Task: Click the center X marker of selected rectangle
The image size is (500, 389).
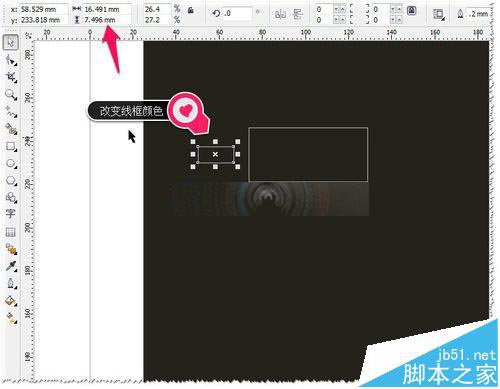Action: (x=215, y=154)
